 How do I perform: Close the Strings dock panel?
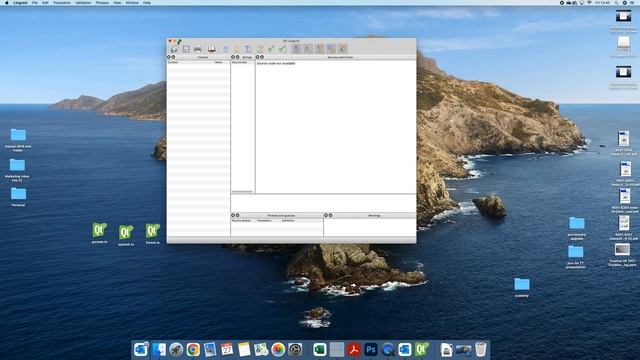(233, 57)
